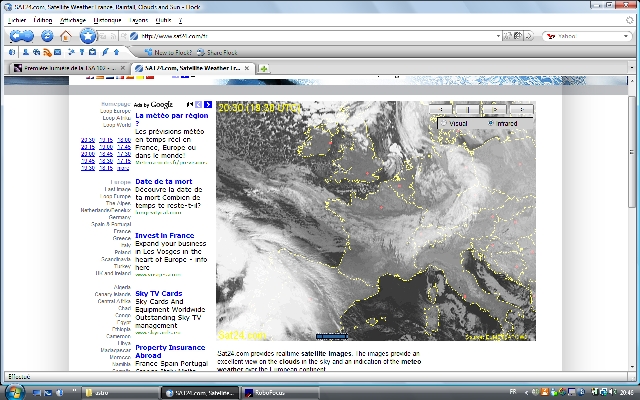Click the favorites sidebar star-arrow icon
This screenshot has height=400, width=640.
(71, 52)
